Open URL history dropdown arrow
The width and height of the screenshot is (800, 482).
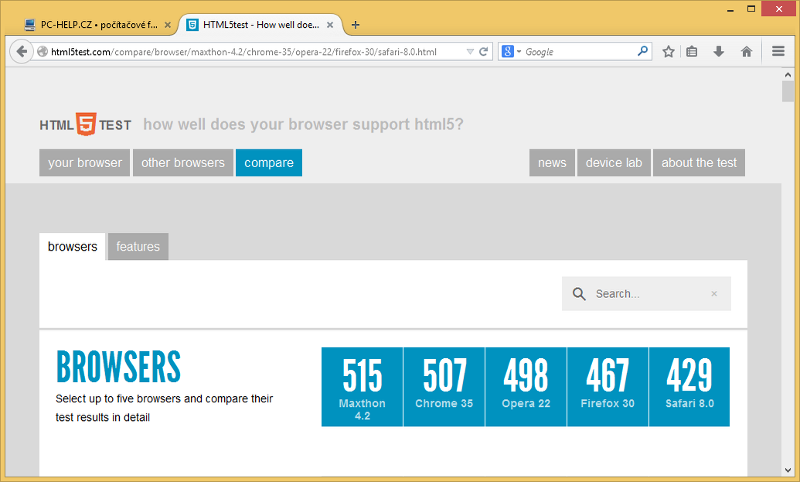[470, 52]
